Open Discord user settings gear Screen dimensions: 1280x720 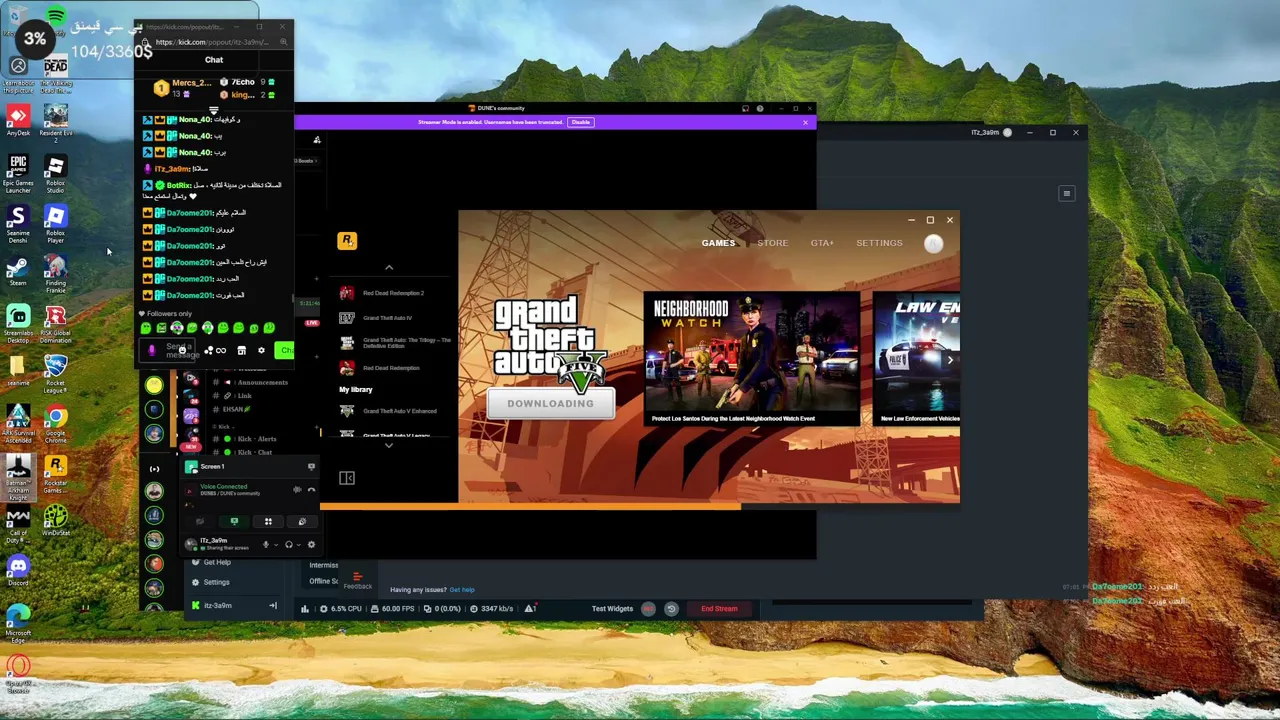[x=311, y=545]
